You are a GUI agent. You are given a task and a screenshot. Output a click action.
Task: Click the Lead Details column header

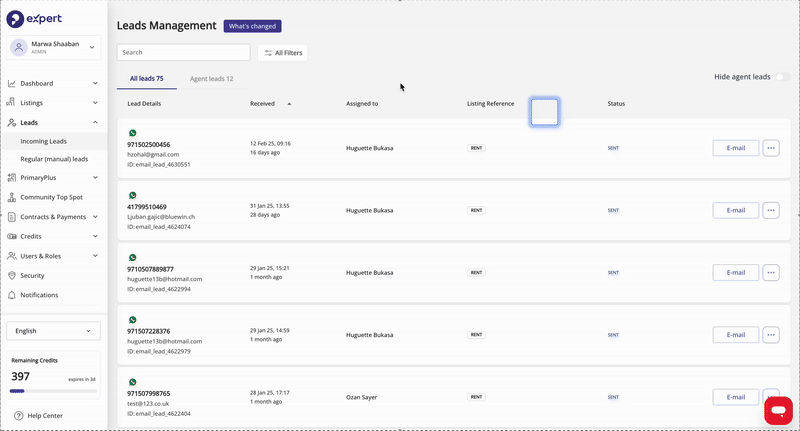(144, 104)
